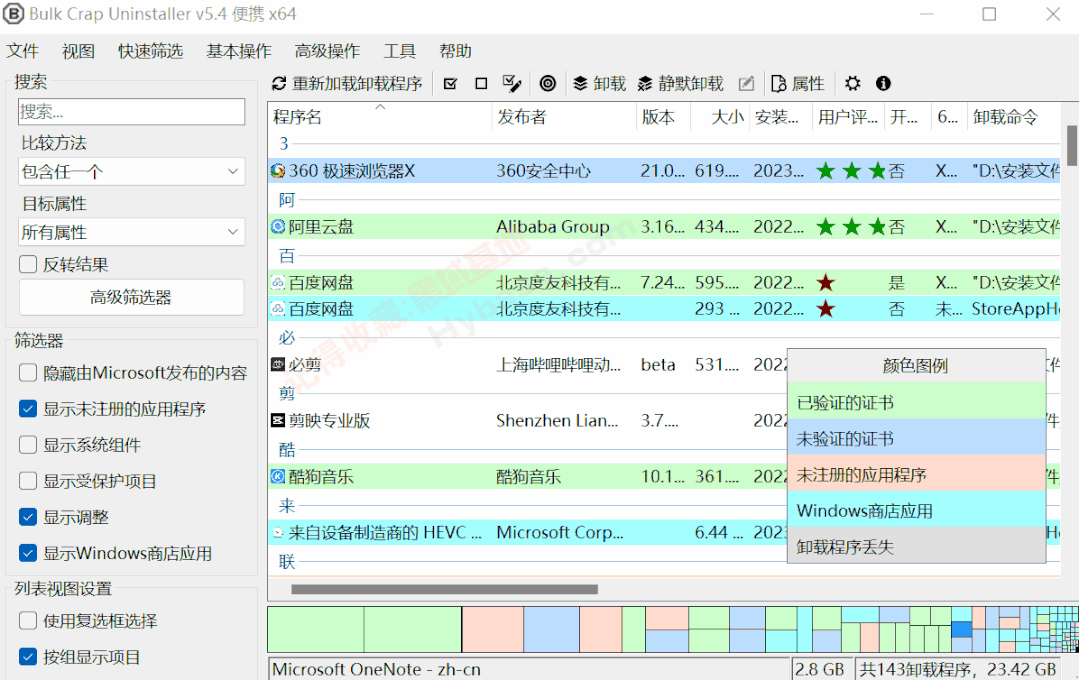Enable 使用复选框选择 checkbox
This screenshot has width=1079, height=680.
click(28, 621)
